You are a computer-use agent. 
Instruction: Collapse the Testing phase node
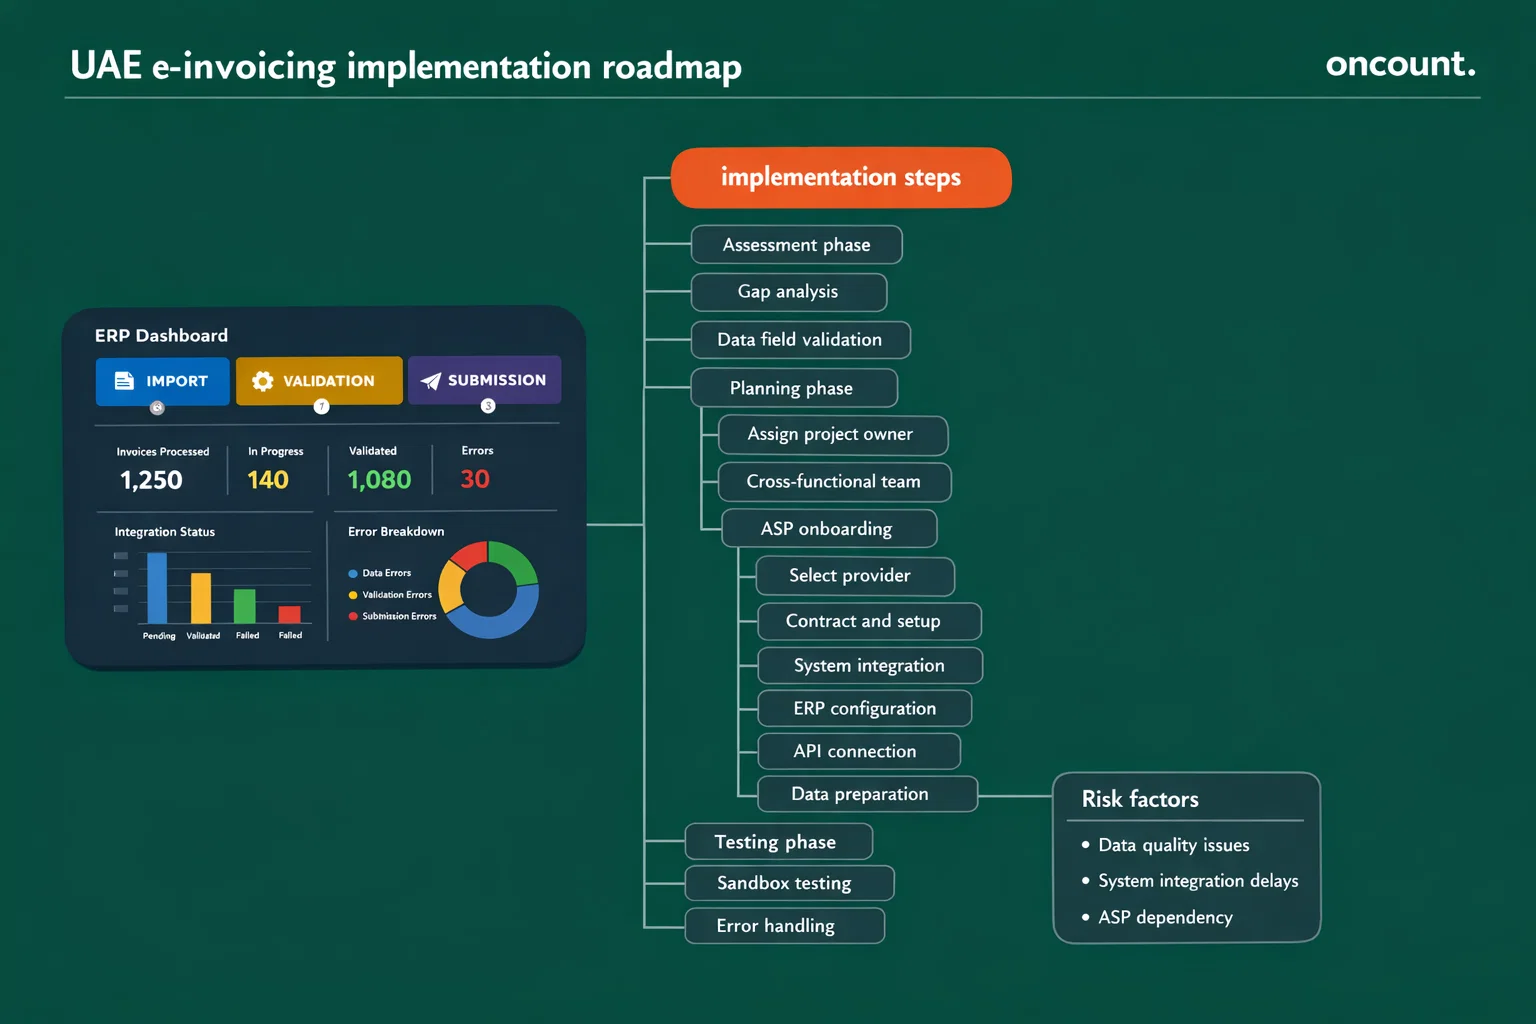coord(778,841)
